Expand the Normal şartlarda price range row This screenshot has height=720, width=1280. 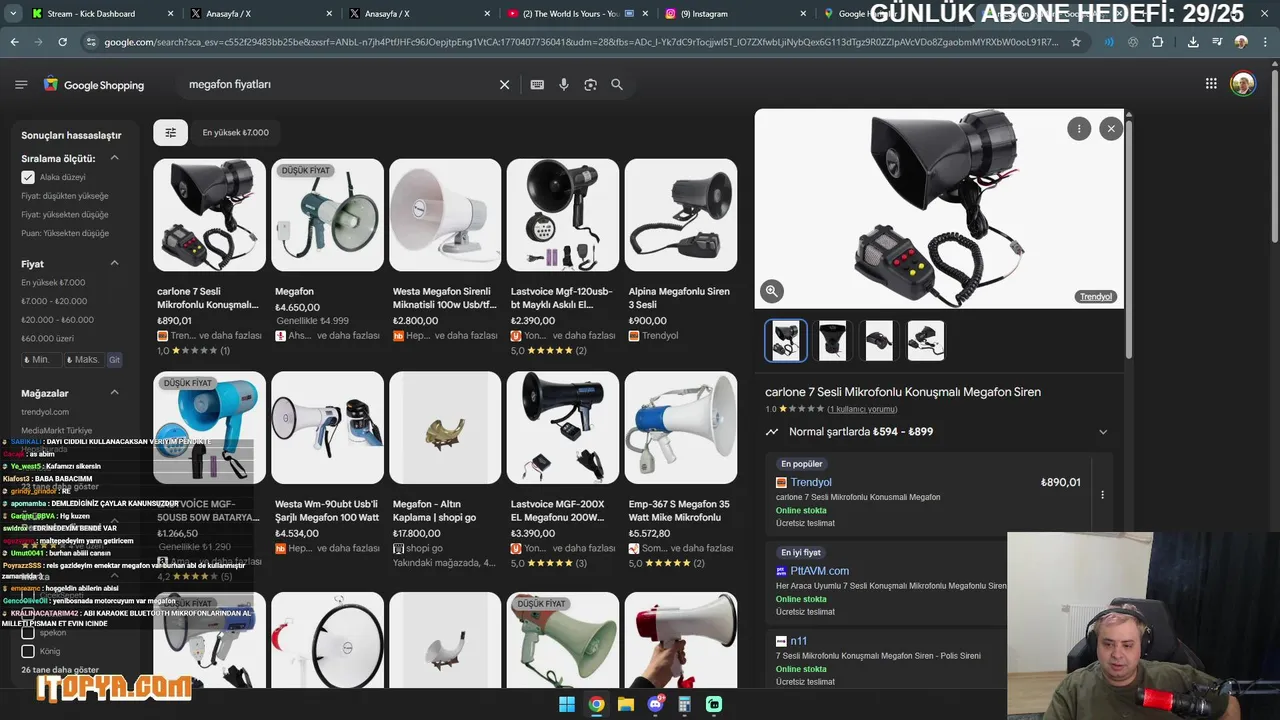pyautogui.click(x=938, y=432)
